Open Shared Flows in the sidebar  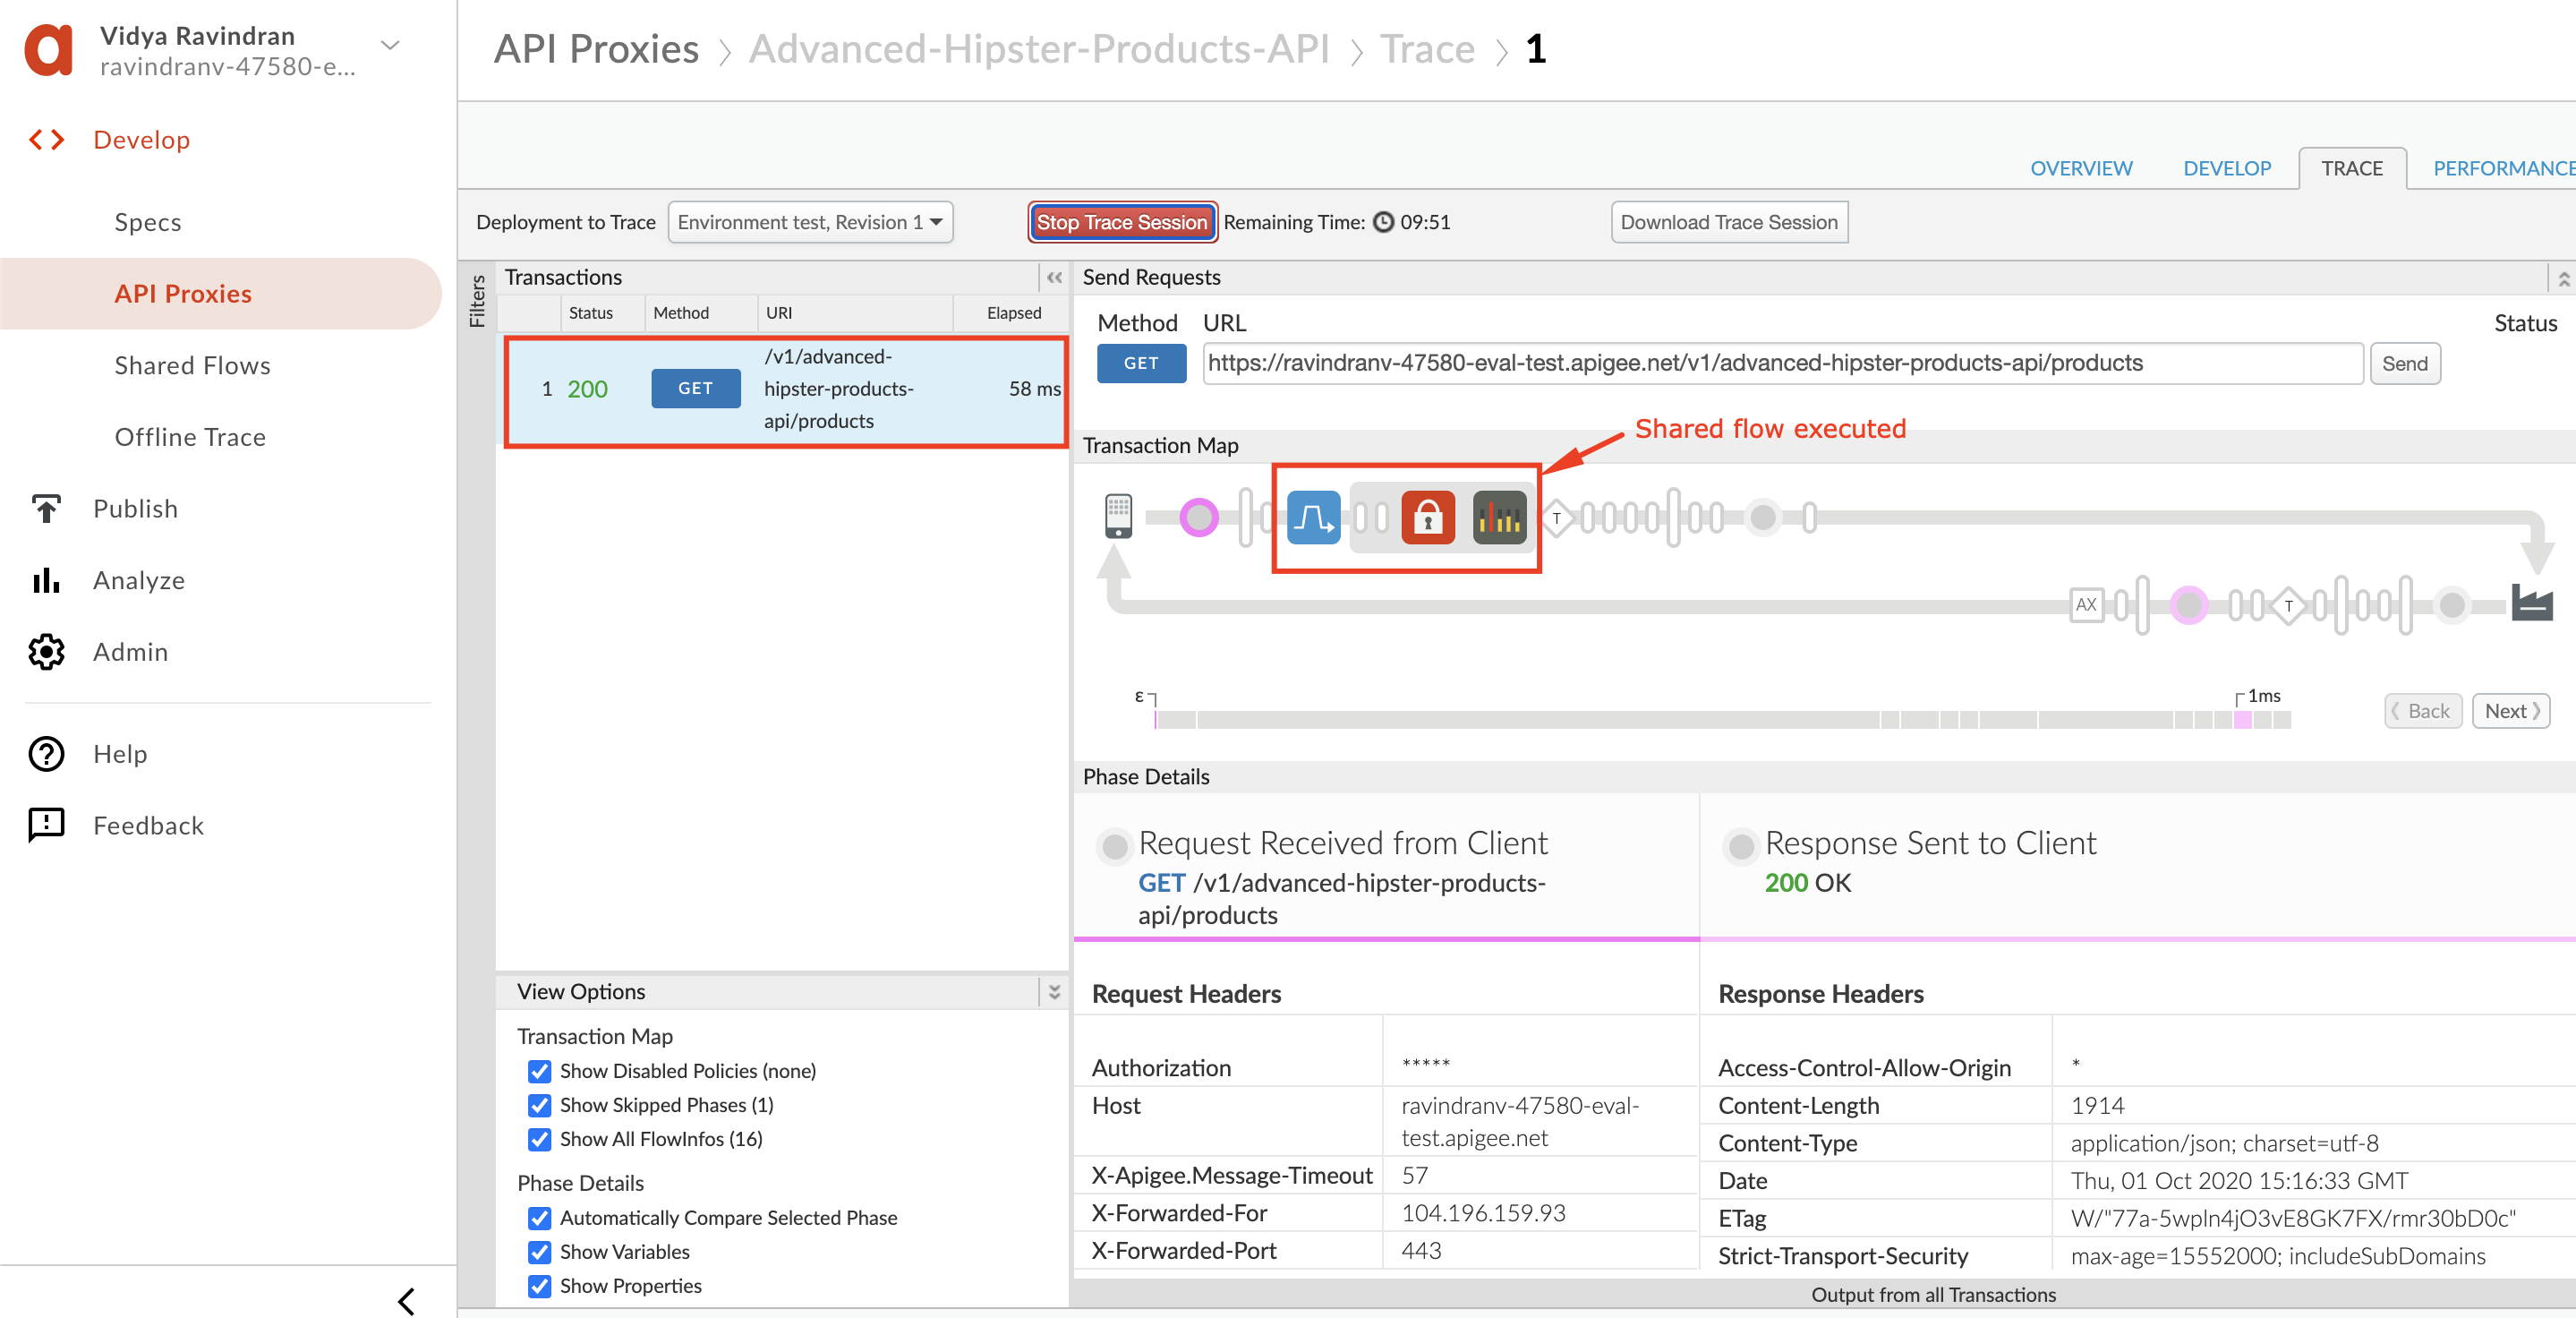pos(192,365)
